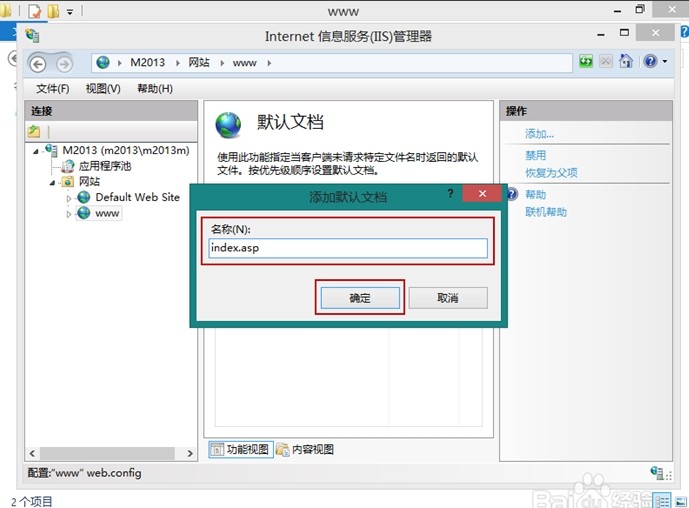Click the 确定 button in the dialog
Viewport: 689px width, 508px height.
[x=360, y=298]
